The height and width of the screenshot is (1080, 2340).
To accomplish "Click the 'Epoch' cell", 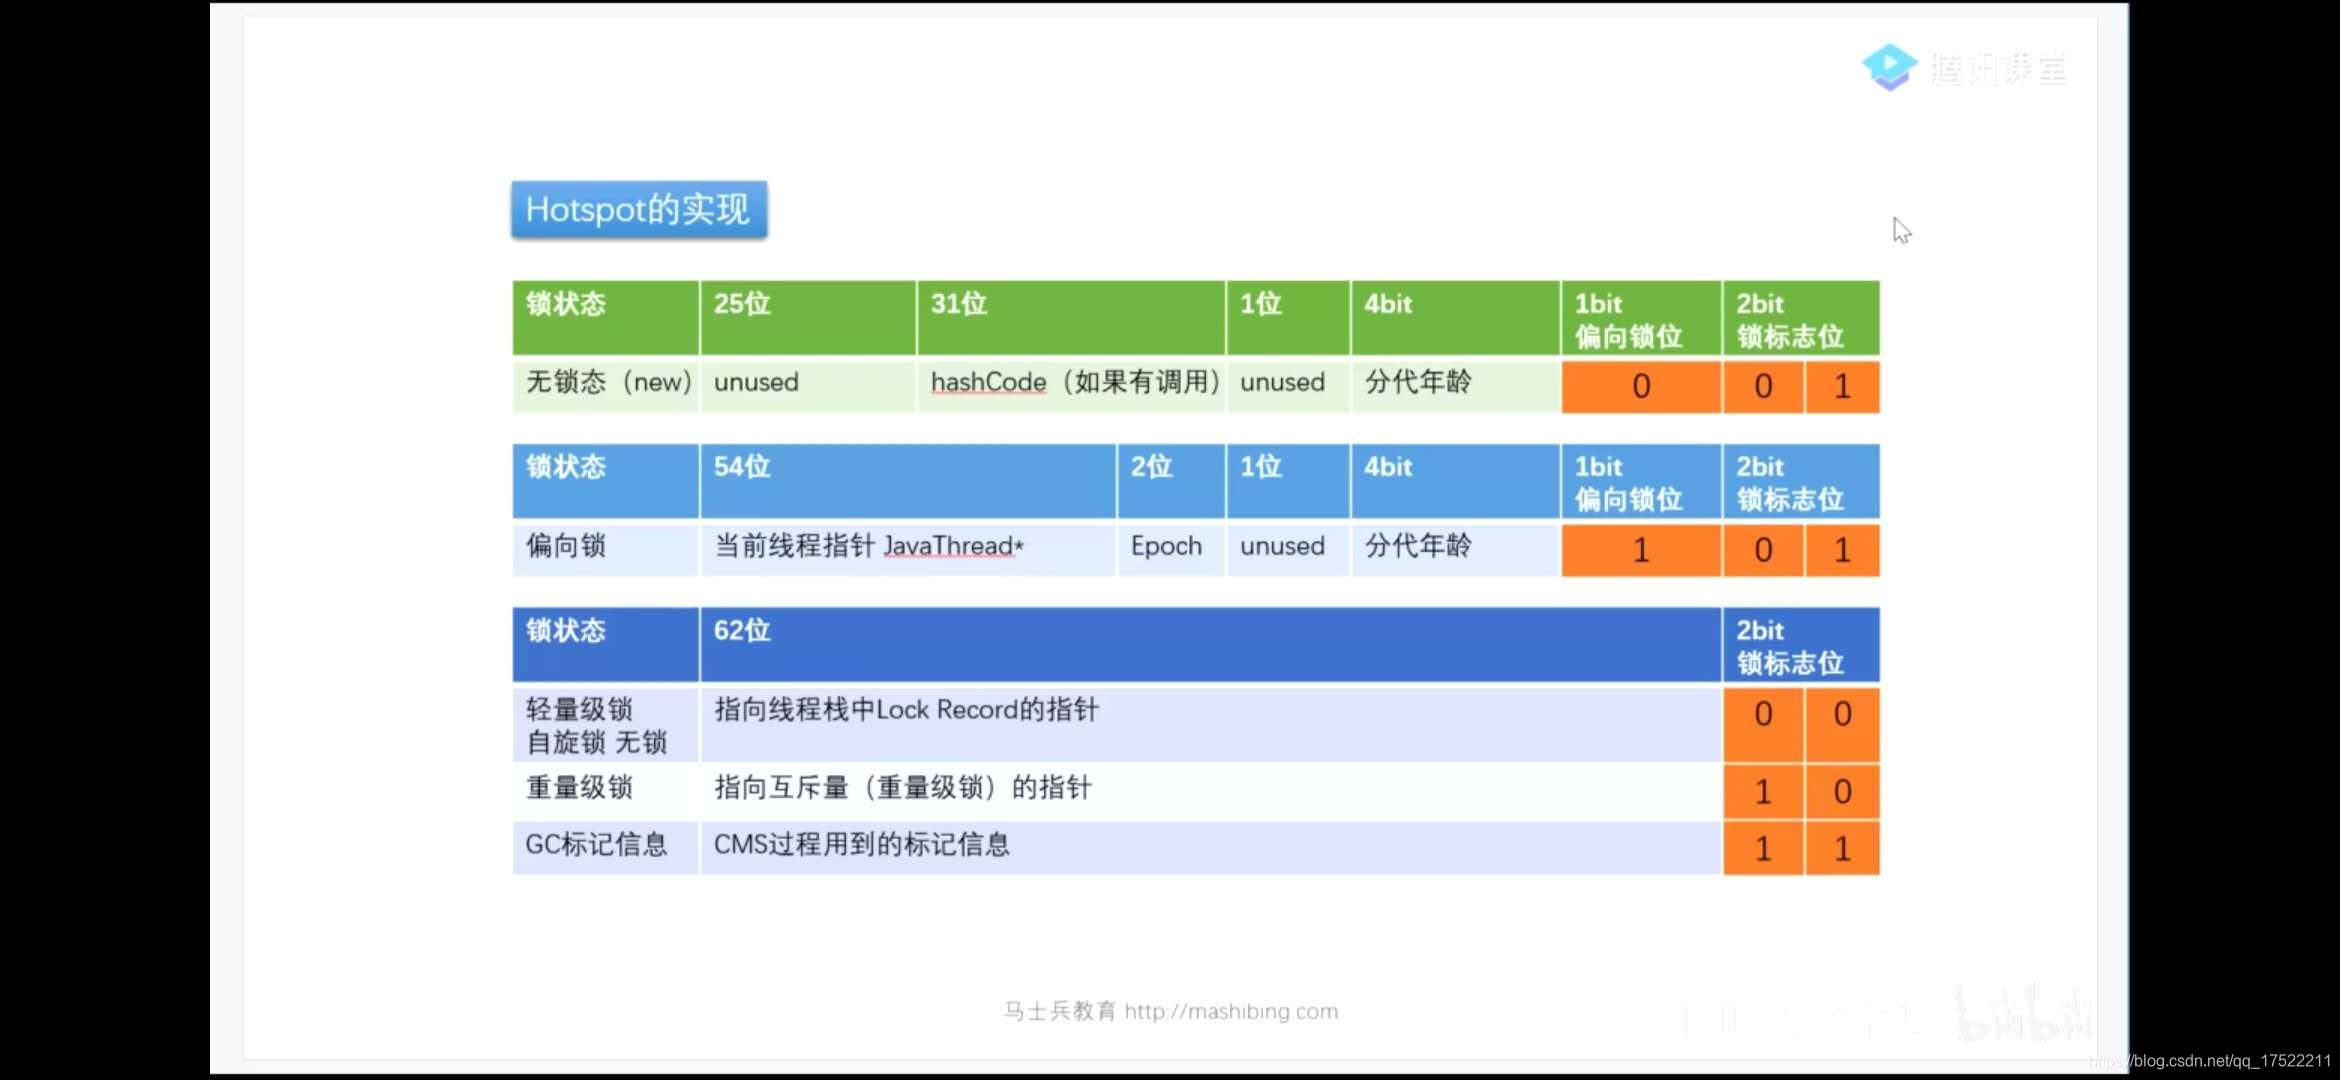I will [x=1171, y=548].
